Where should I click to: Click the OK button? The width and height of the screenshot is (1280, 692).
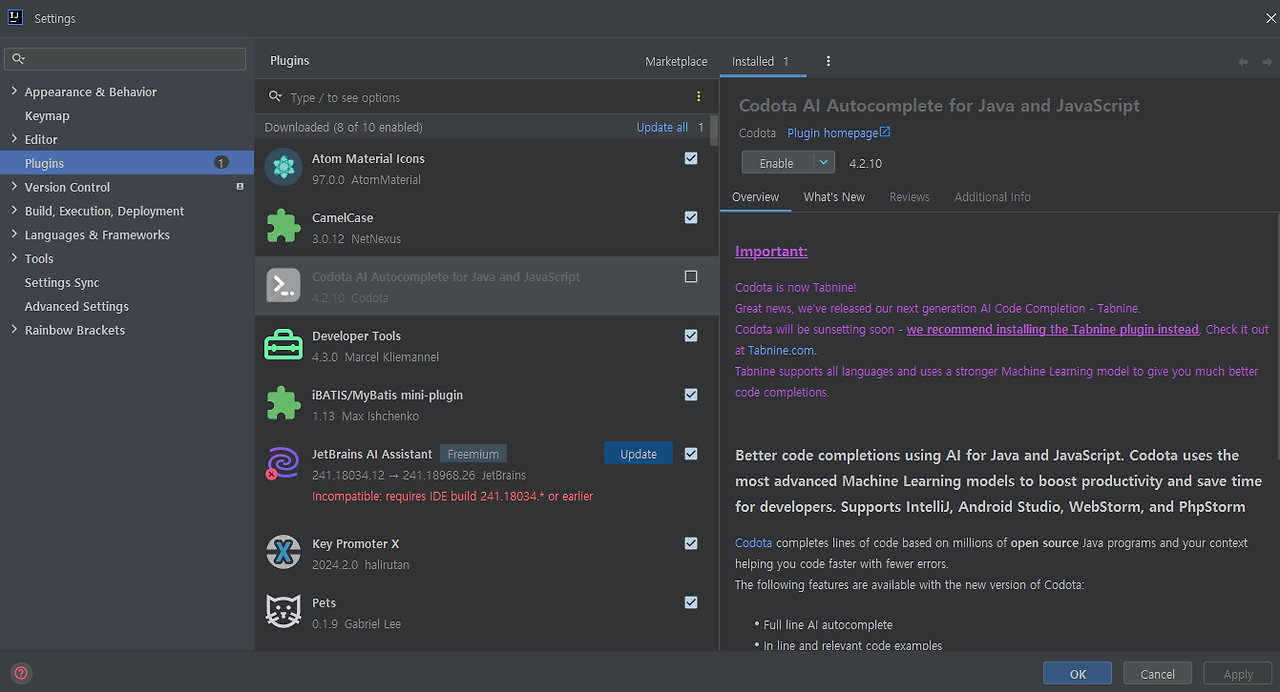[1077, 673]
